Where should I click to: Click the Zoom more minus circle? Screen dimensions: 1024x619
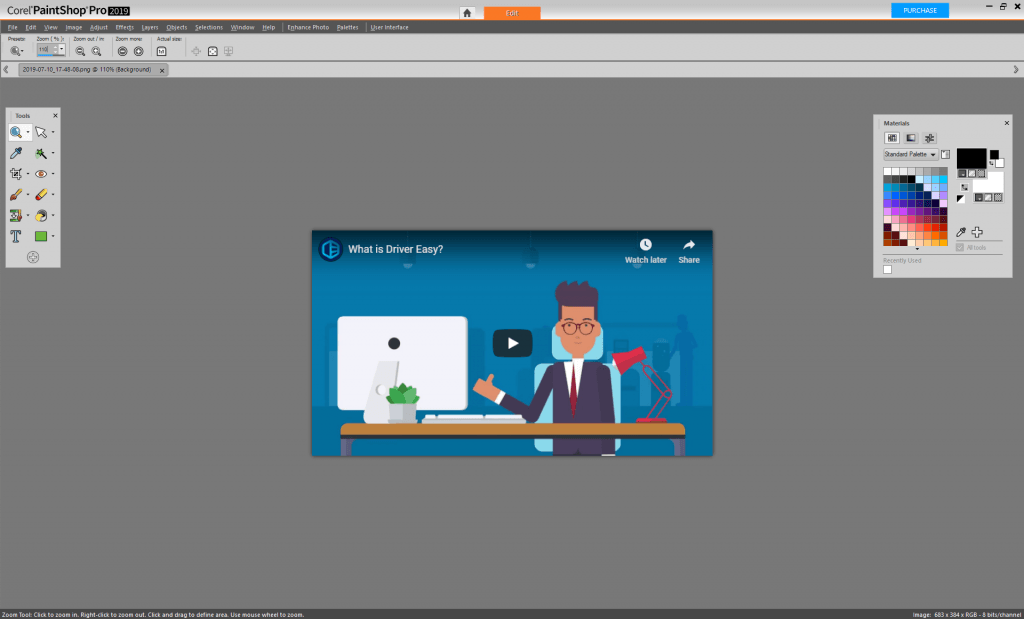pos(122,51)
